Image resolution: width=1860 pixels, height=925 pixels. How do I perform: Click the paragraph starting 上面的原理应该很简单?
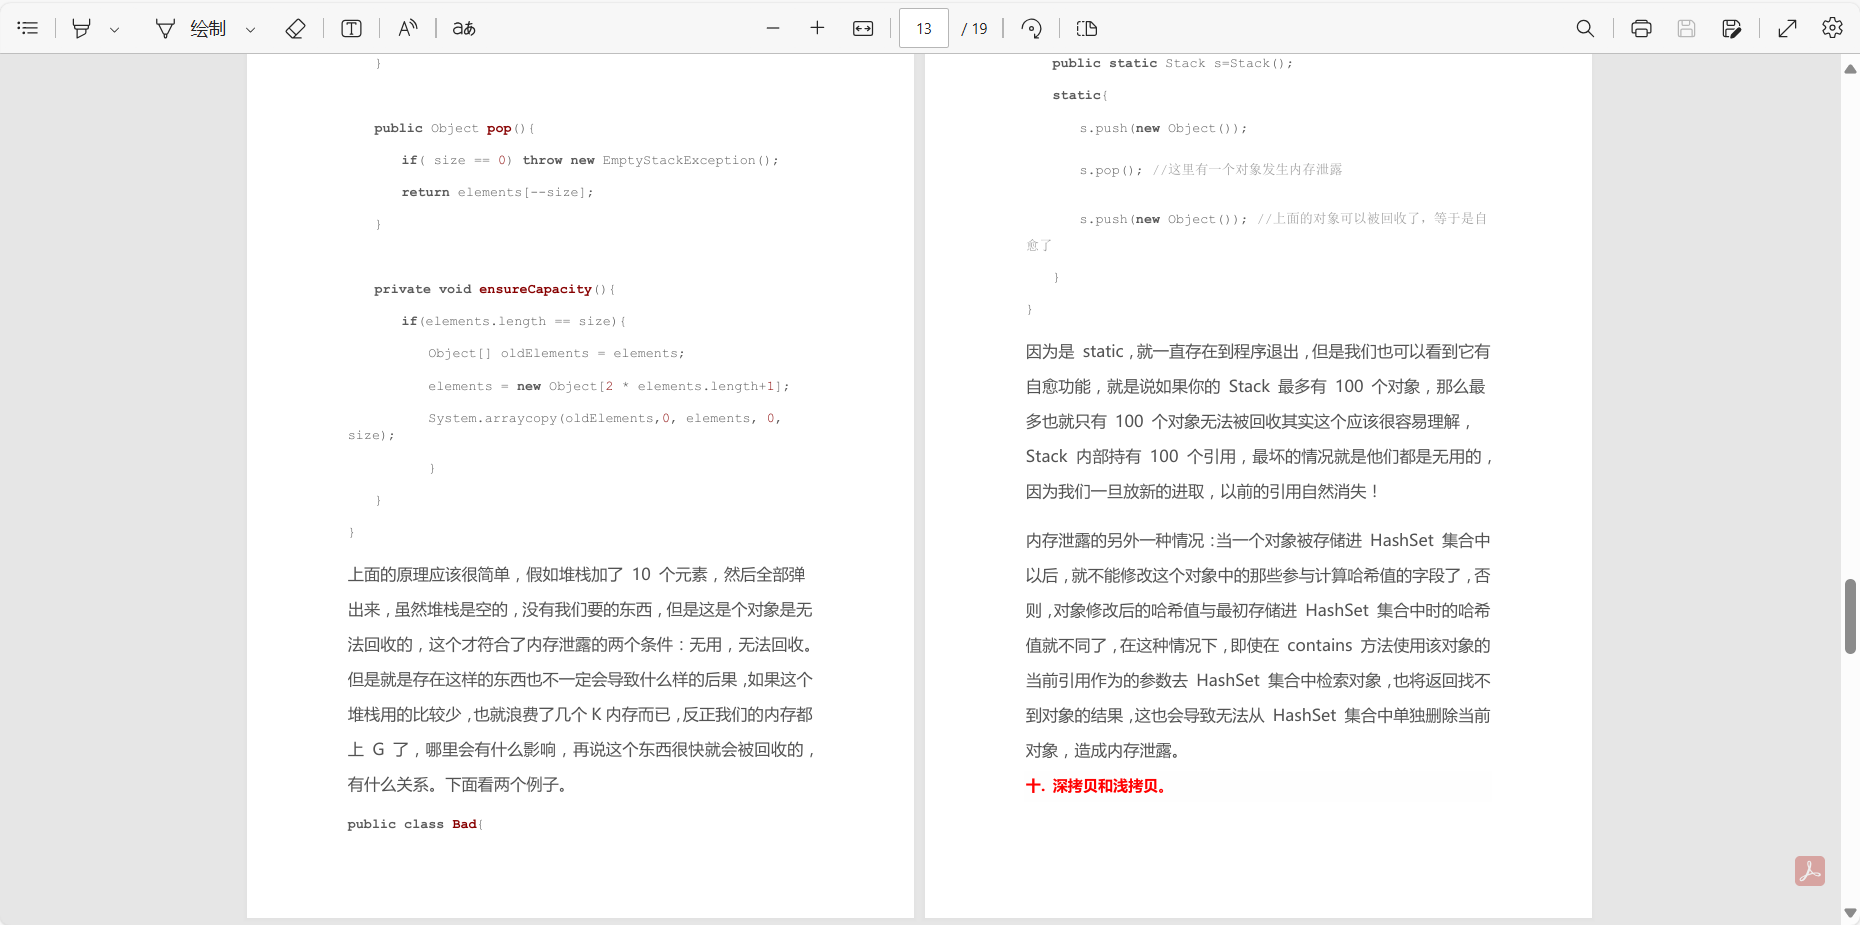coord(581,679)
